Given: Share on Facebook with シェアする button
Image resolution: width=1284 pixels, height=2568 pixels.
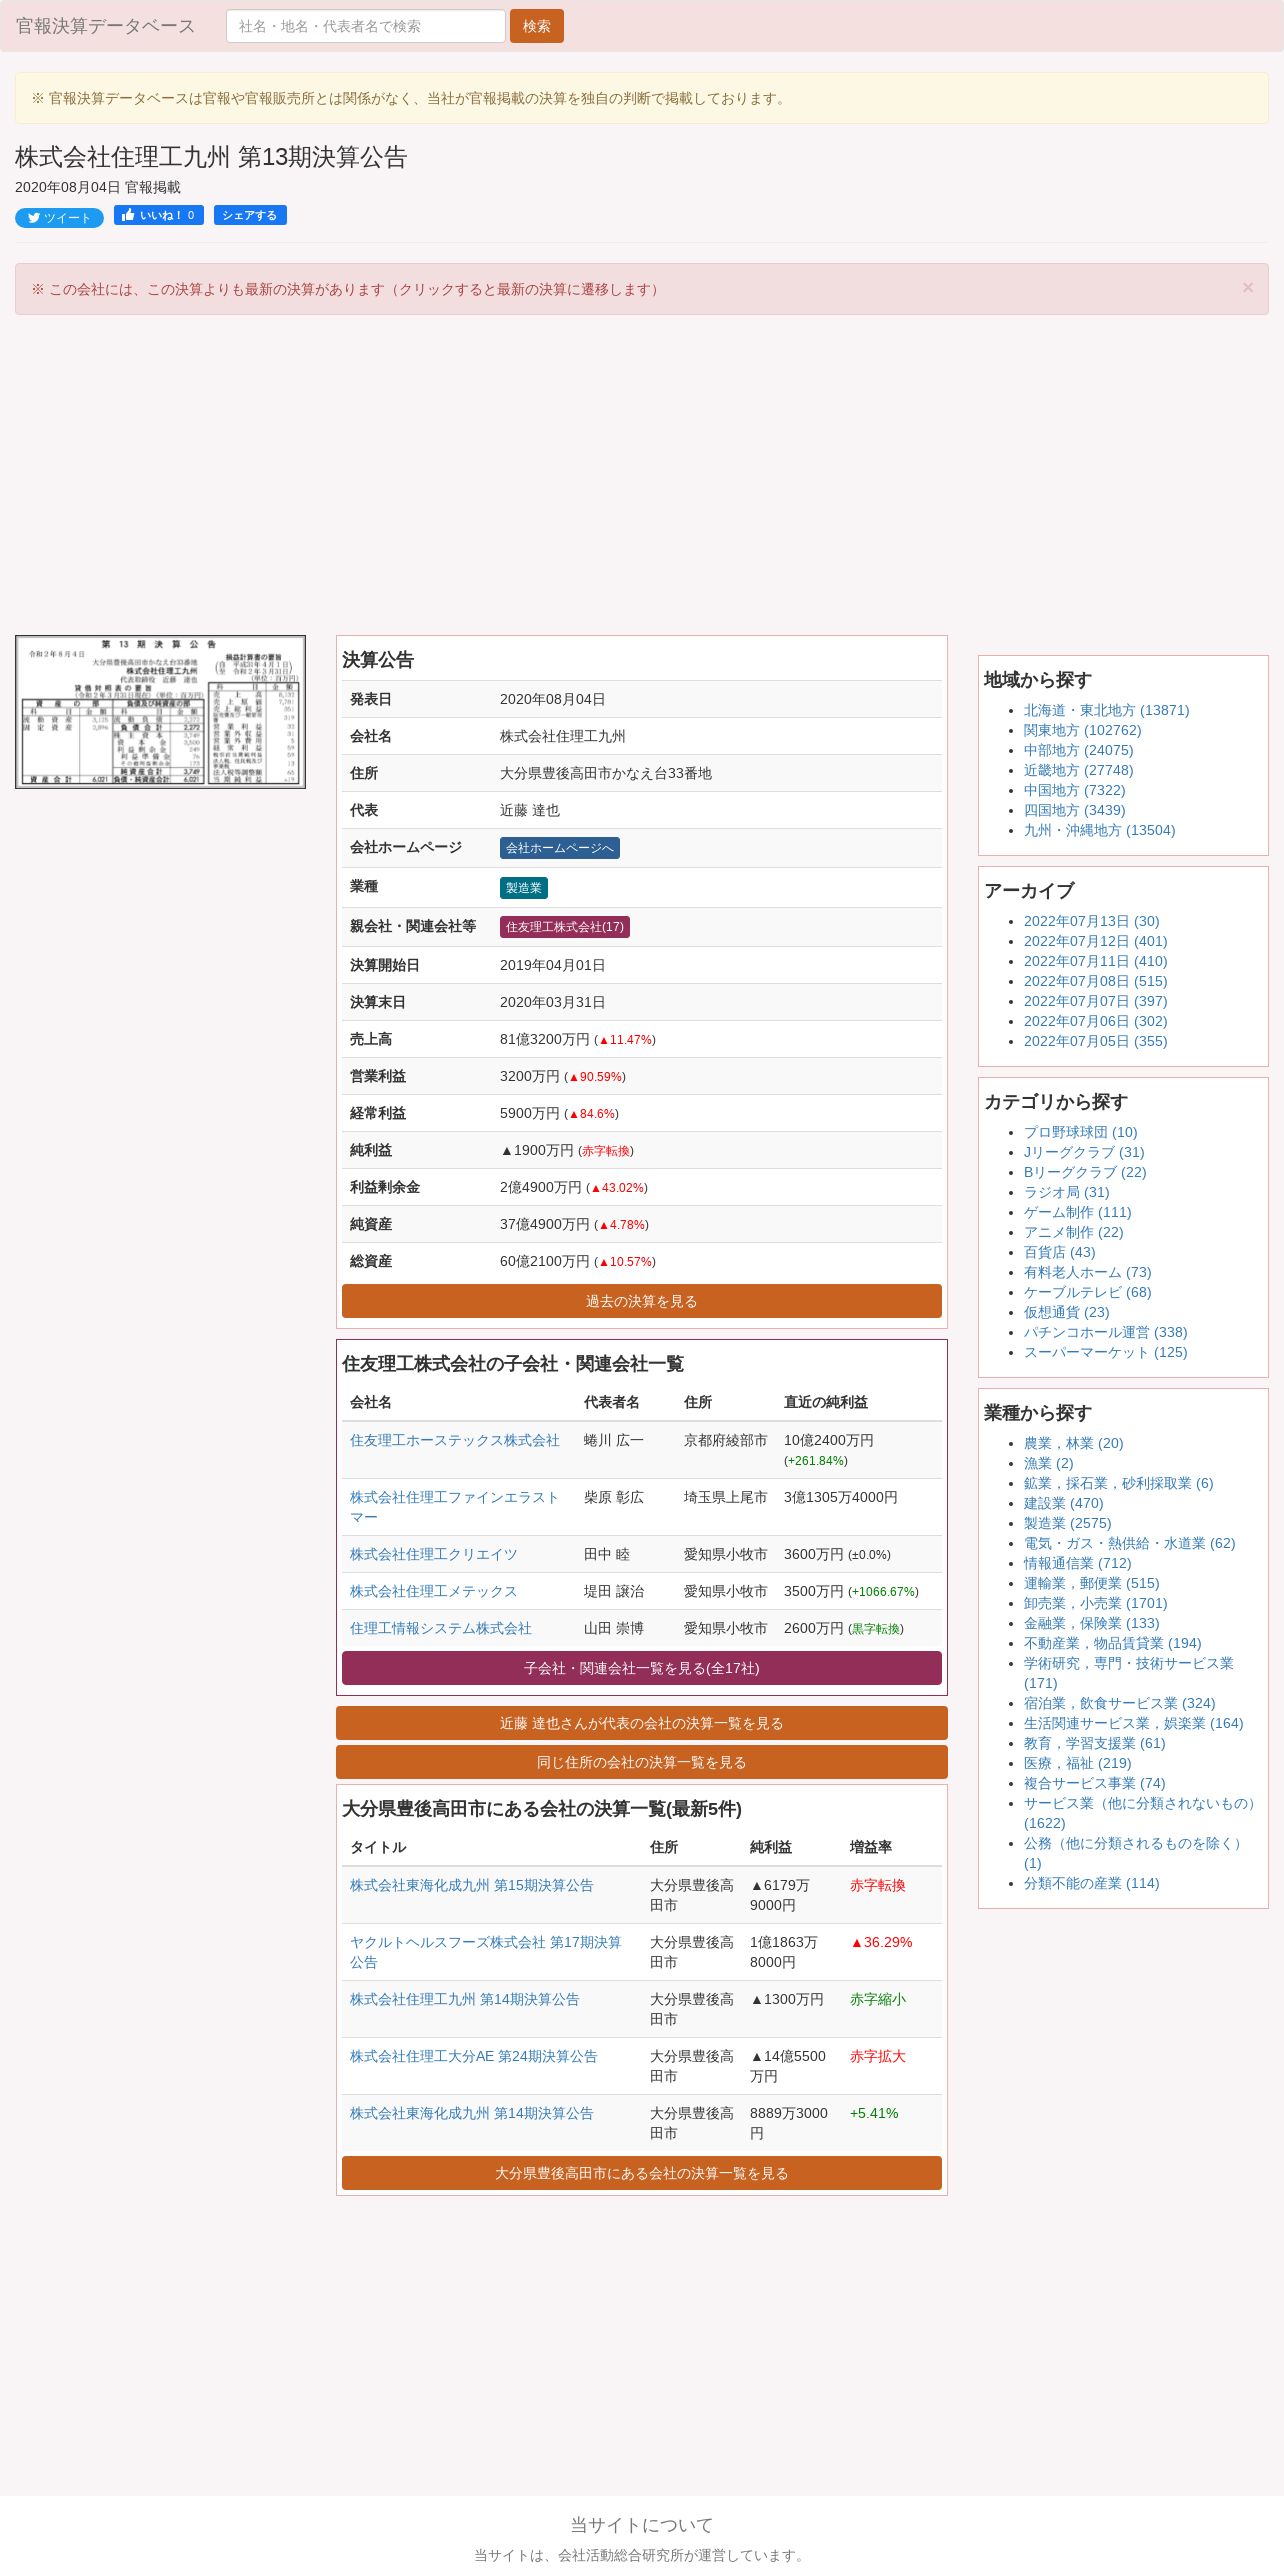Looking at the screenshot, I should click(250, 215).
